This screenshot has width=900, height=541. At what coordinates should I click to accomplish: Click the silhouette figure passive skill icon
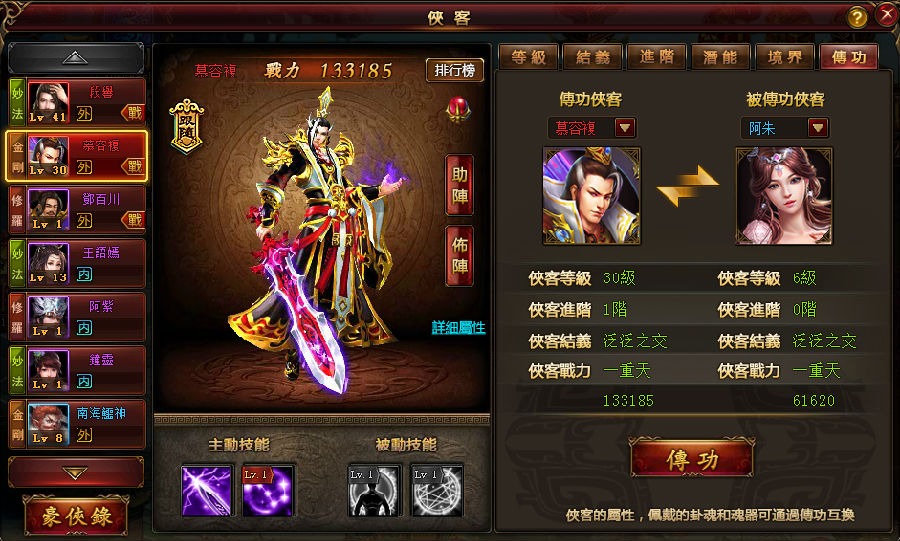(x=374, y=491)
